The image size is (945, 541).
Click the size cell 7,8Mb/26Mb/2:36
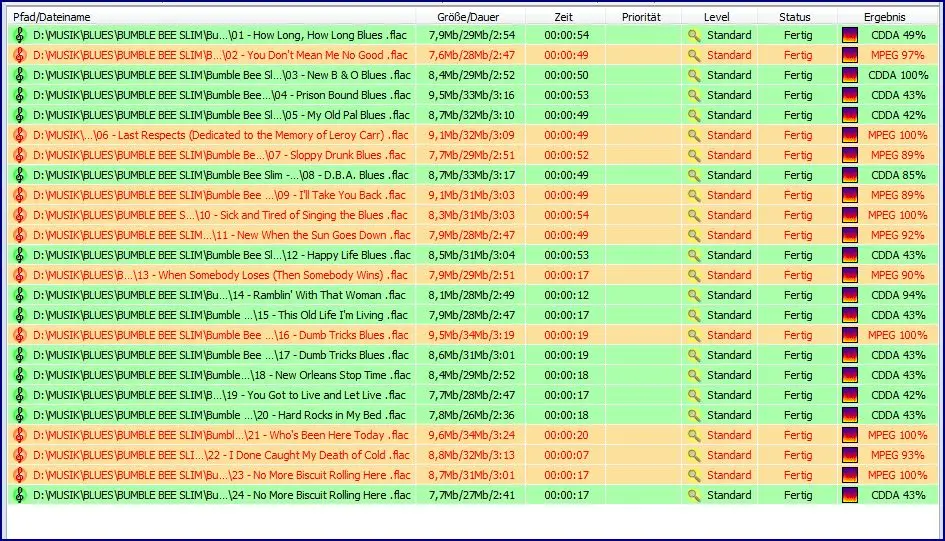pyautogui.click(x=471, y=414)
